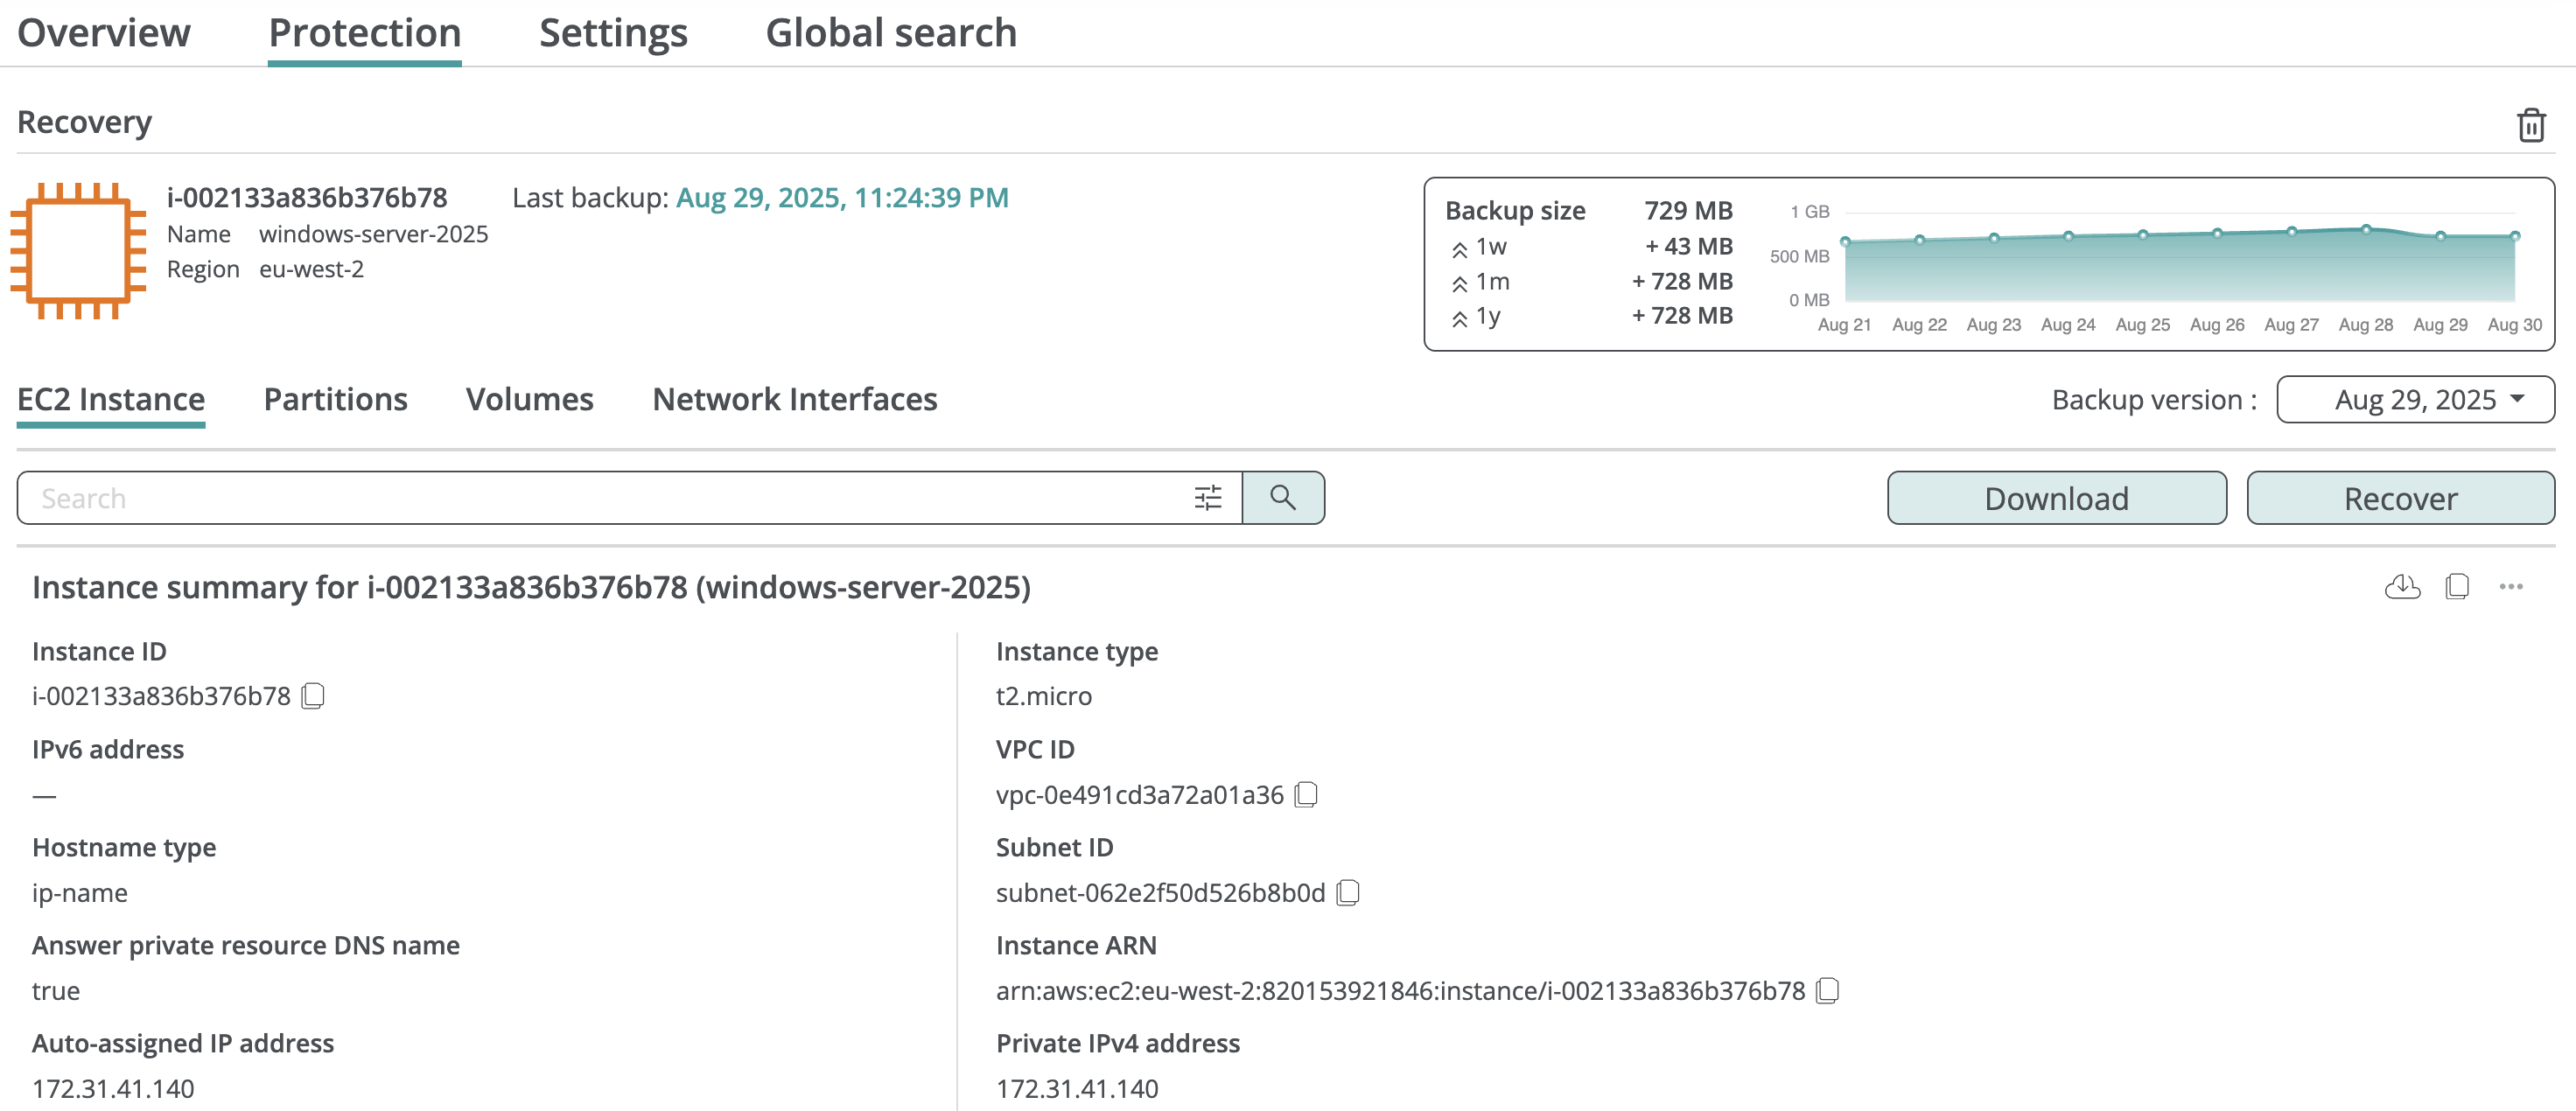This screenshot has width=2576, height=1111.
Task: Go to the Global search tab
Action: 890,33
